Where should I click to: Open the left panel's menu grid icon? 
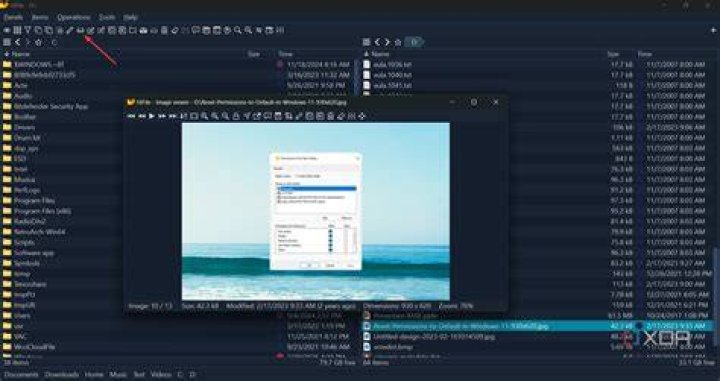7,42
